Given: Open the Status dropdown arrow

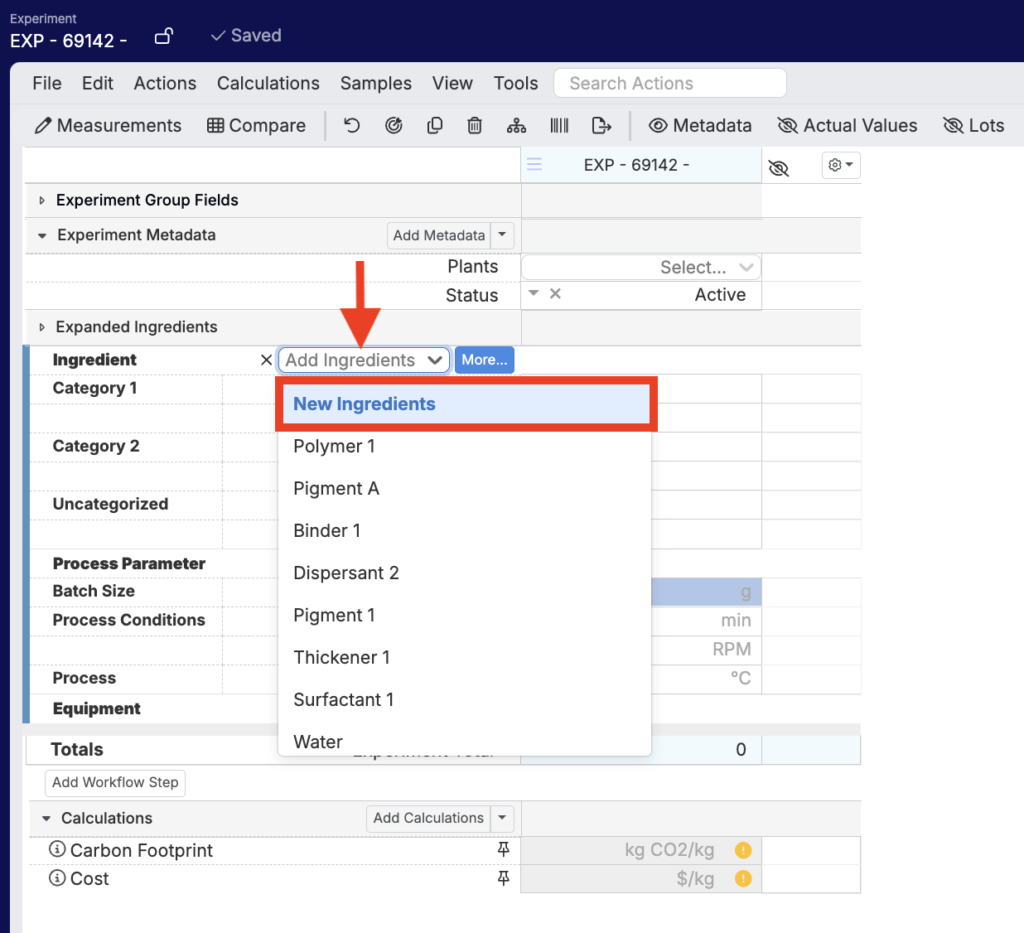Looking at the screenshot, I should (534, 293).
